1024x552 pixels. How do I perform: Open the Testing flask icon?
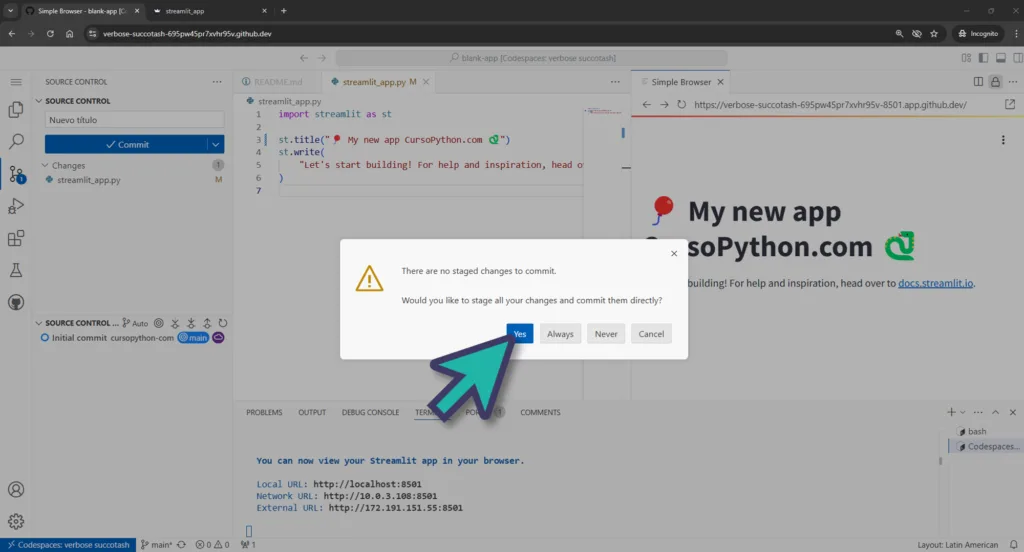[x=16, y=270]
